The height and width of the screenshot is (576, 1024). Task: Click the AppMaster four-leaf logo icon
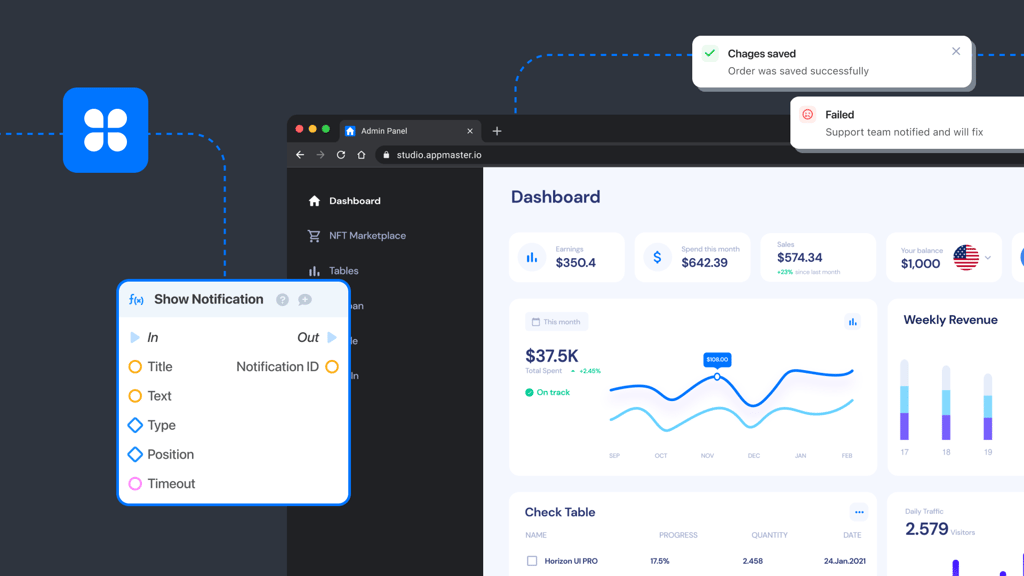(x=105, y=130)
